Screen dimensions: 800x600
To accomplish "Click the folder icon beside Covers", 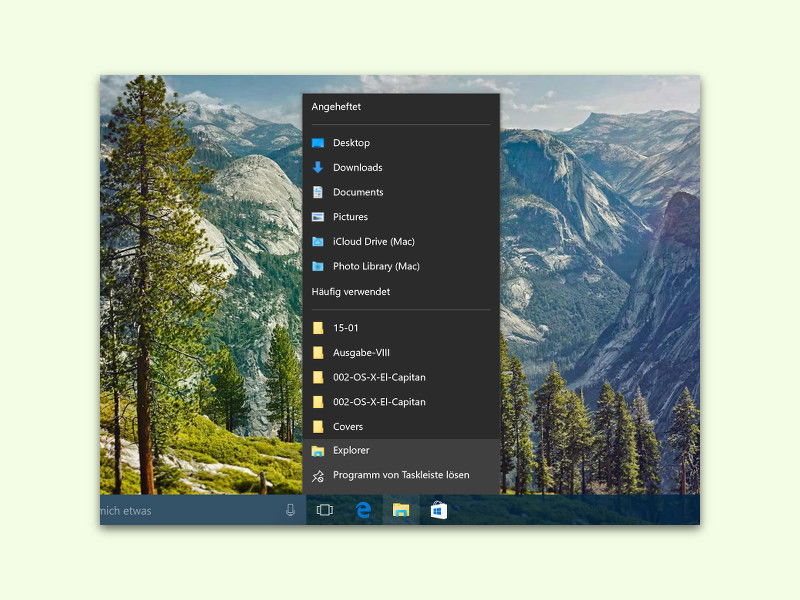I will click(318, 427).
